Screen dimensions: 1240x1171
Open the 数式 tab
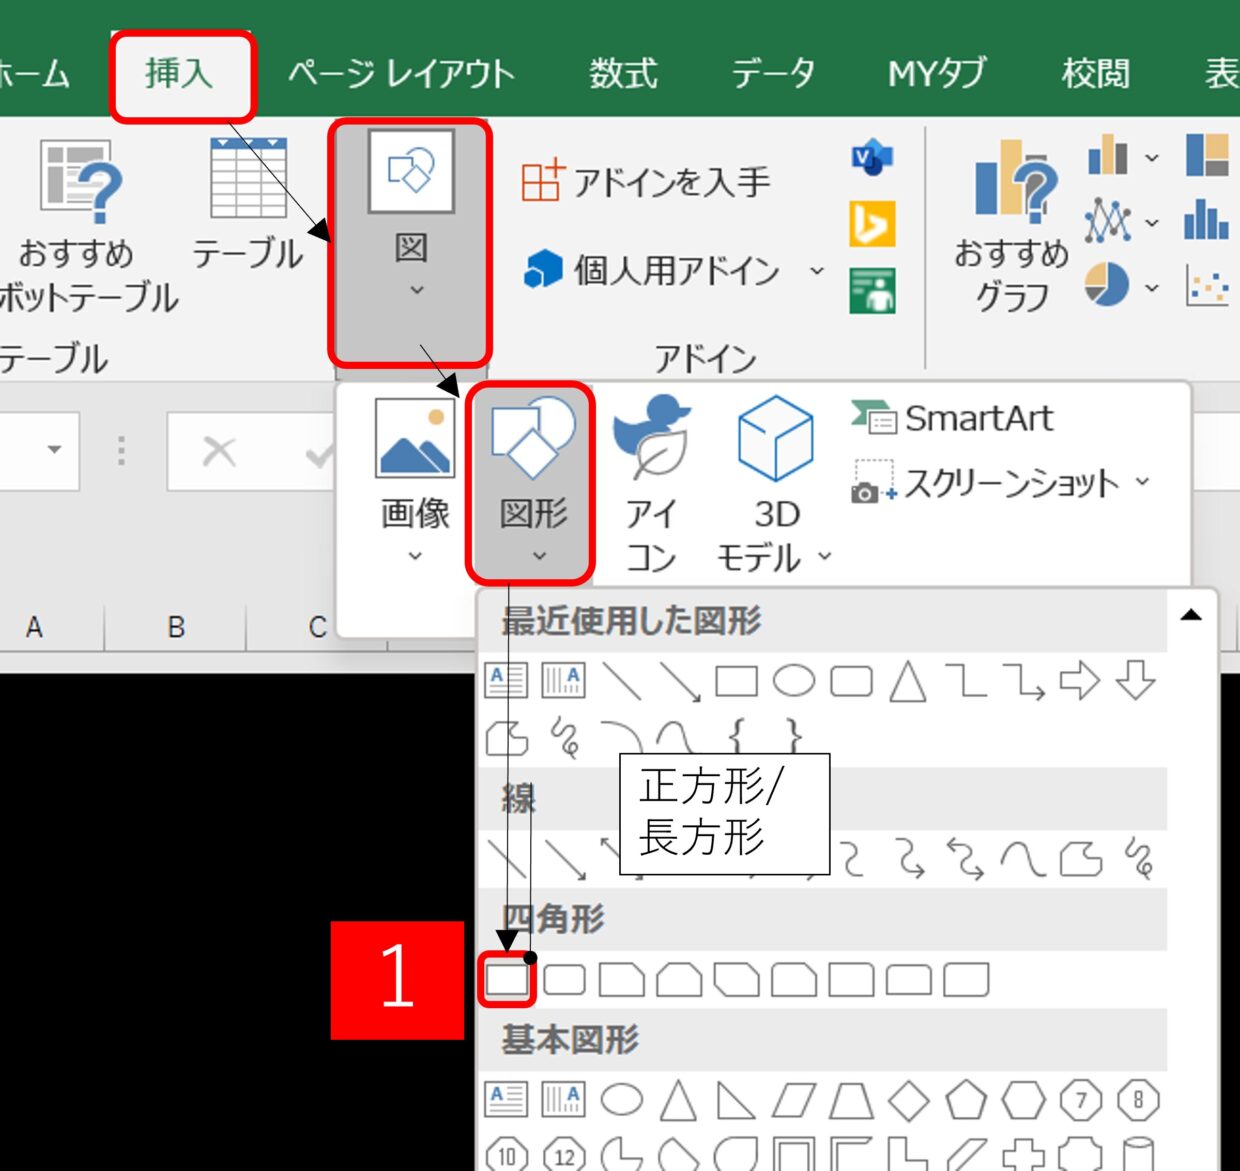[623, 74]
